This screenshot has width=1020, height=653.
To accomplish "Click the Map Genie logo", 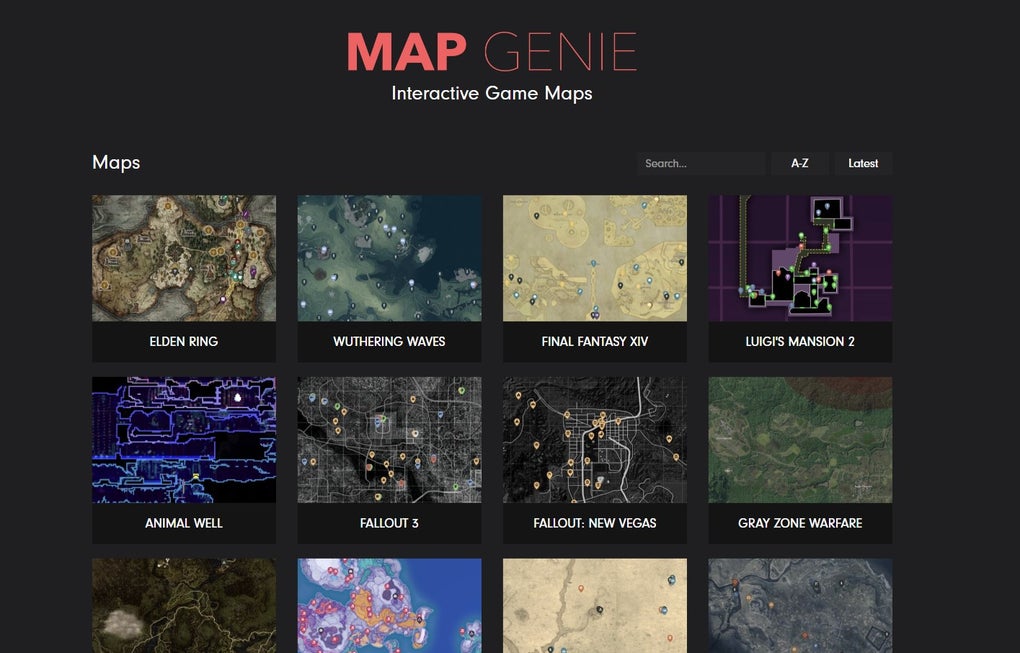I will coord(492,52).
